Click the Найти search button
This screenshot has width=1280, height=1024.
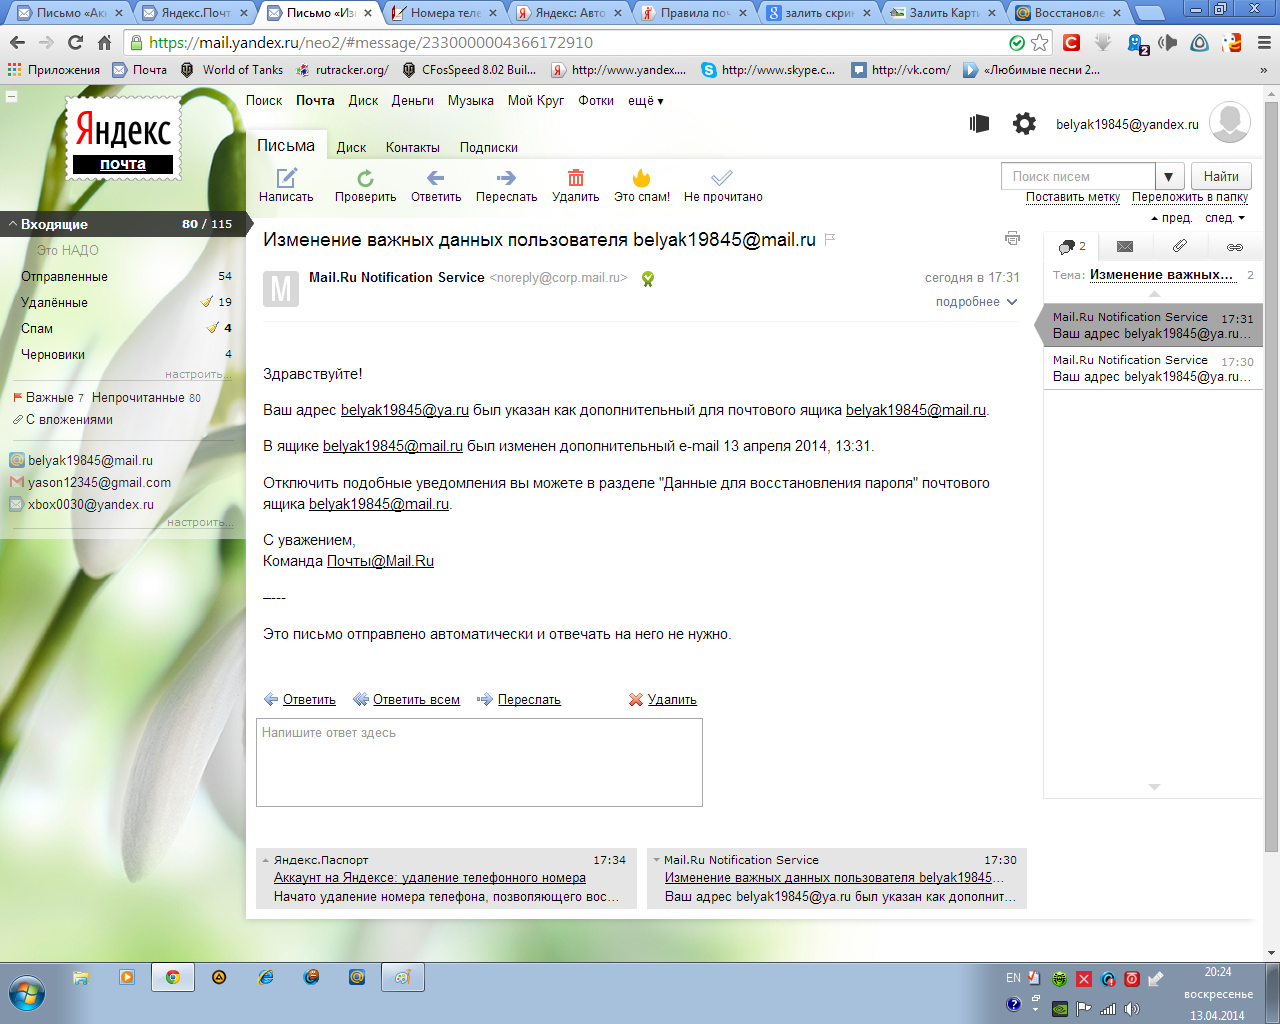point(1221,176)
